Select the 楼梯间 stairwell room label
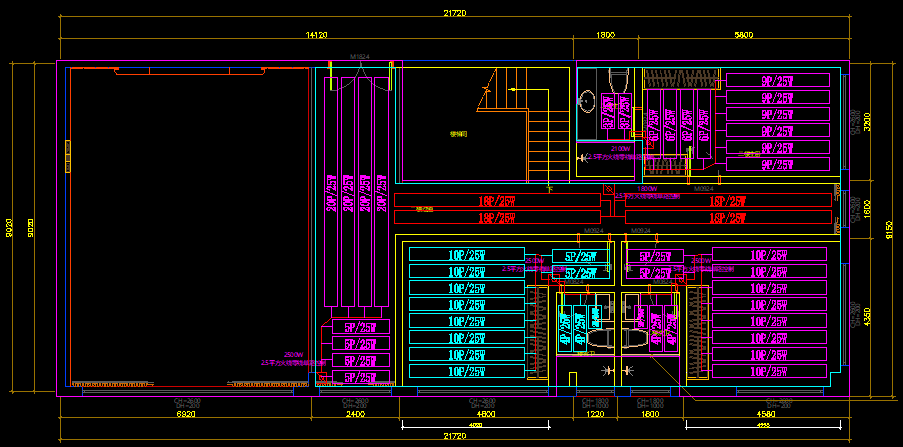Viewport: 903px width, 447px height. click(459, 133)
